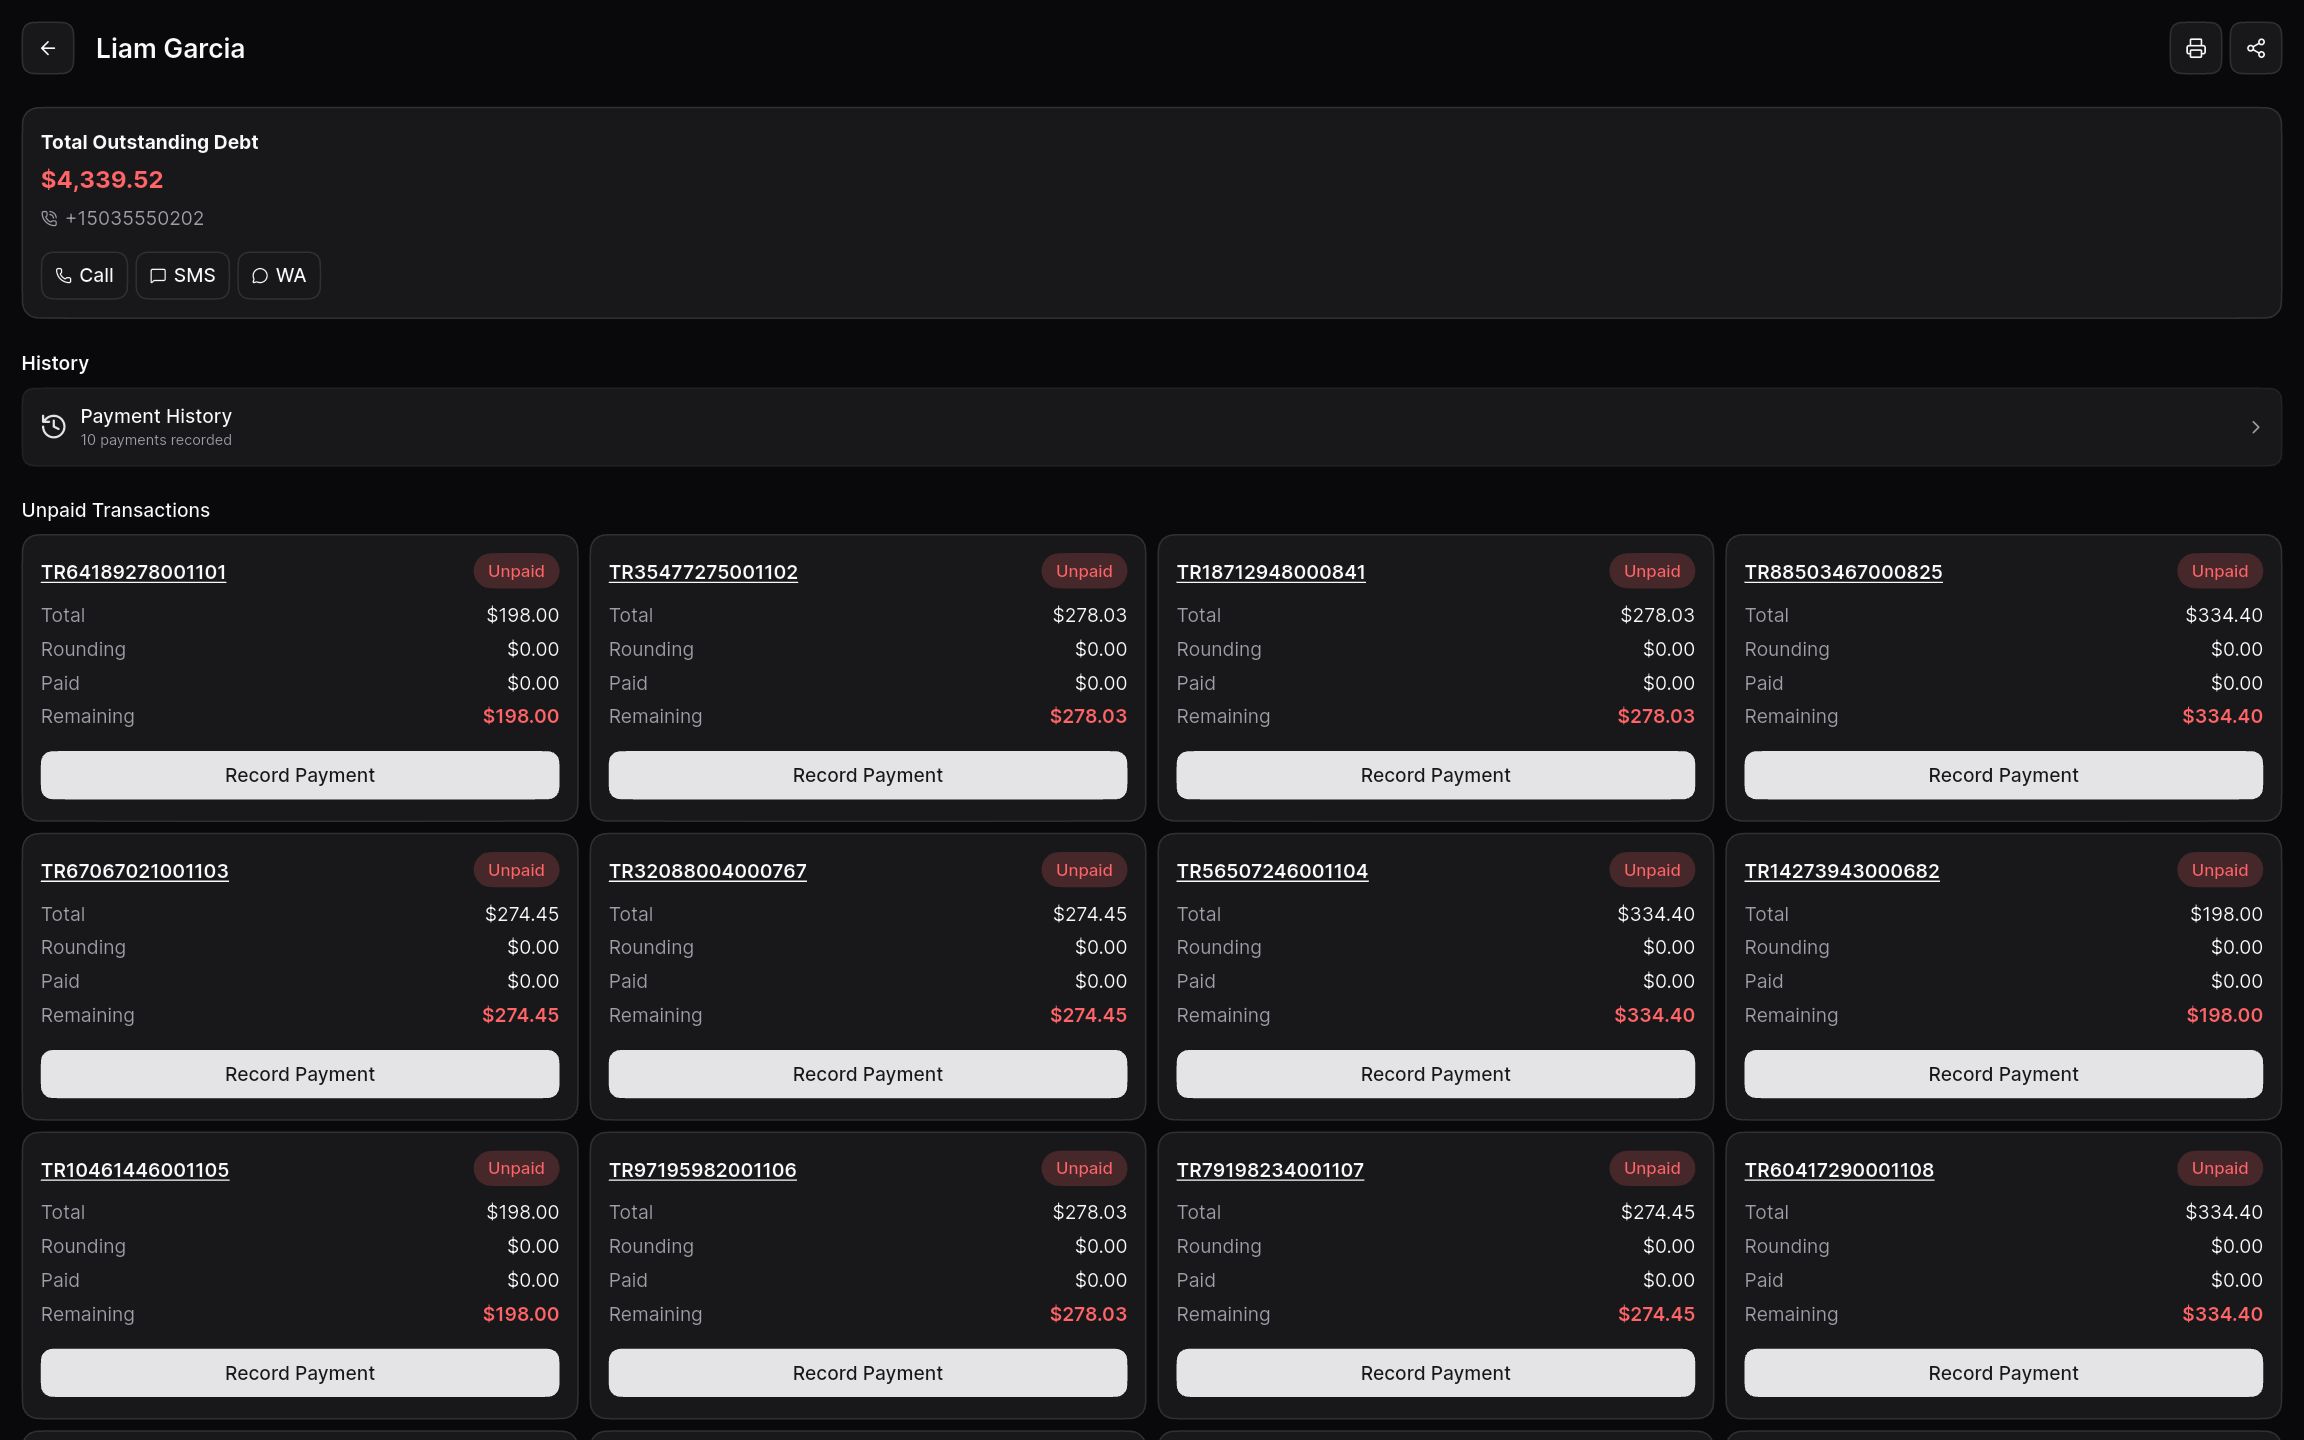Click the $4,339.52 outstanding debt amount

[x=102, y=180]
